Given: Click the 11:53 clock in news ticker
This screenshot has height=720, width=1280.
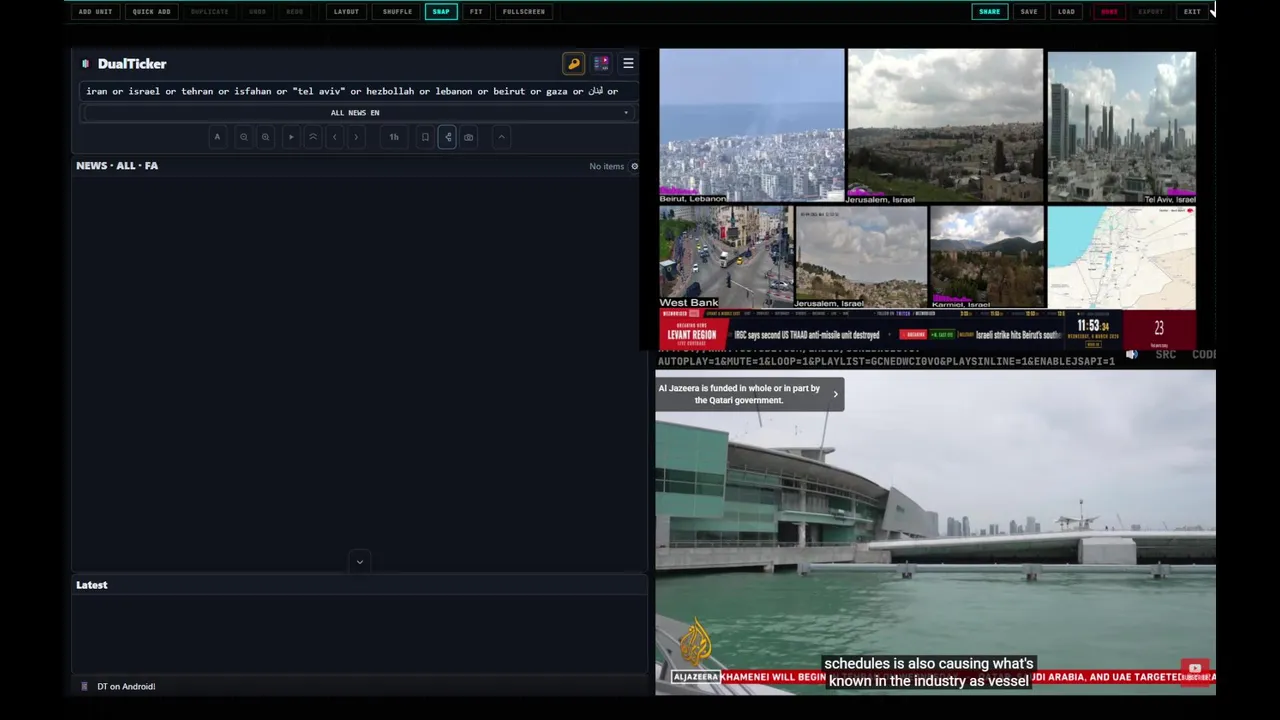Looking at the screenshot, I should point(1093,326).
